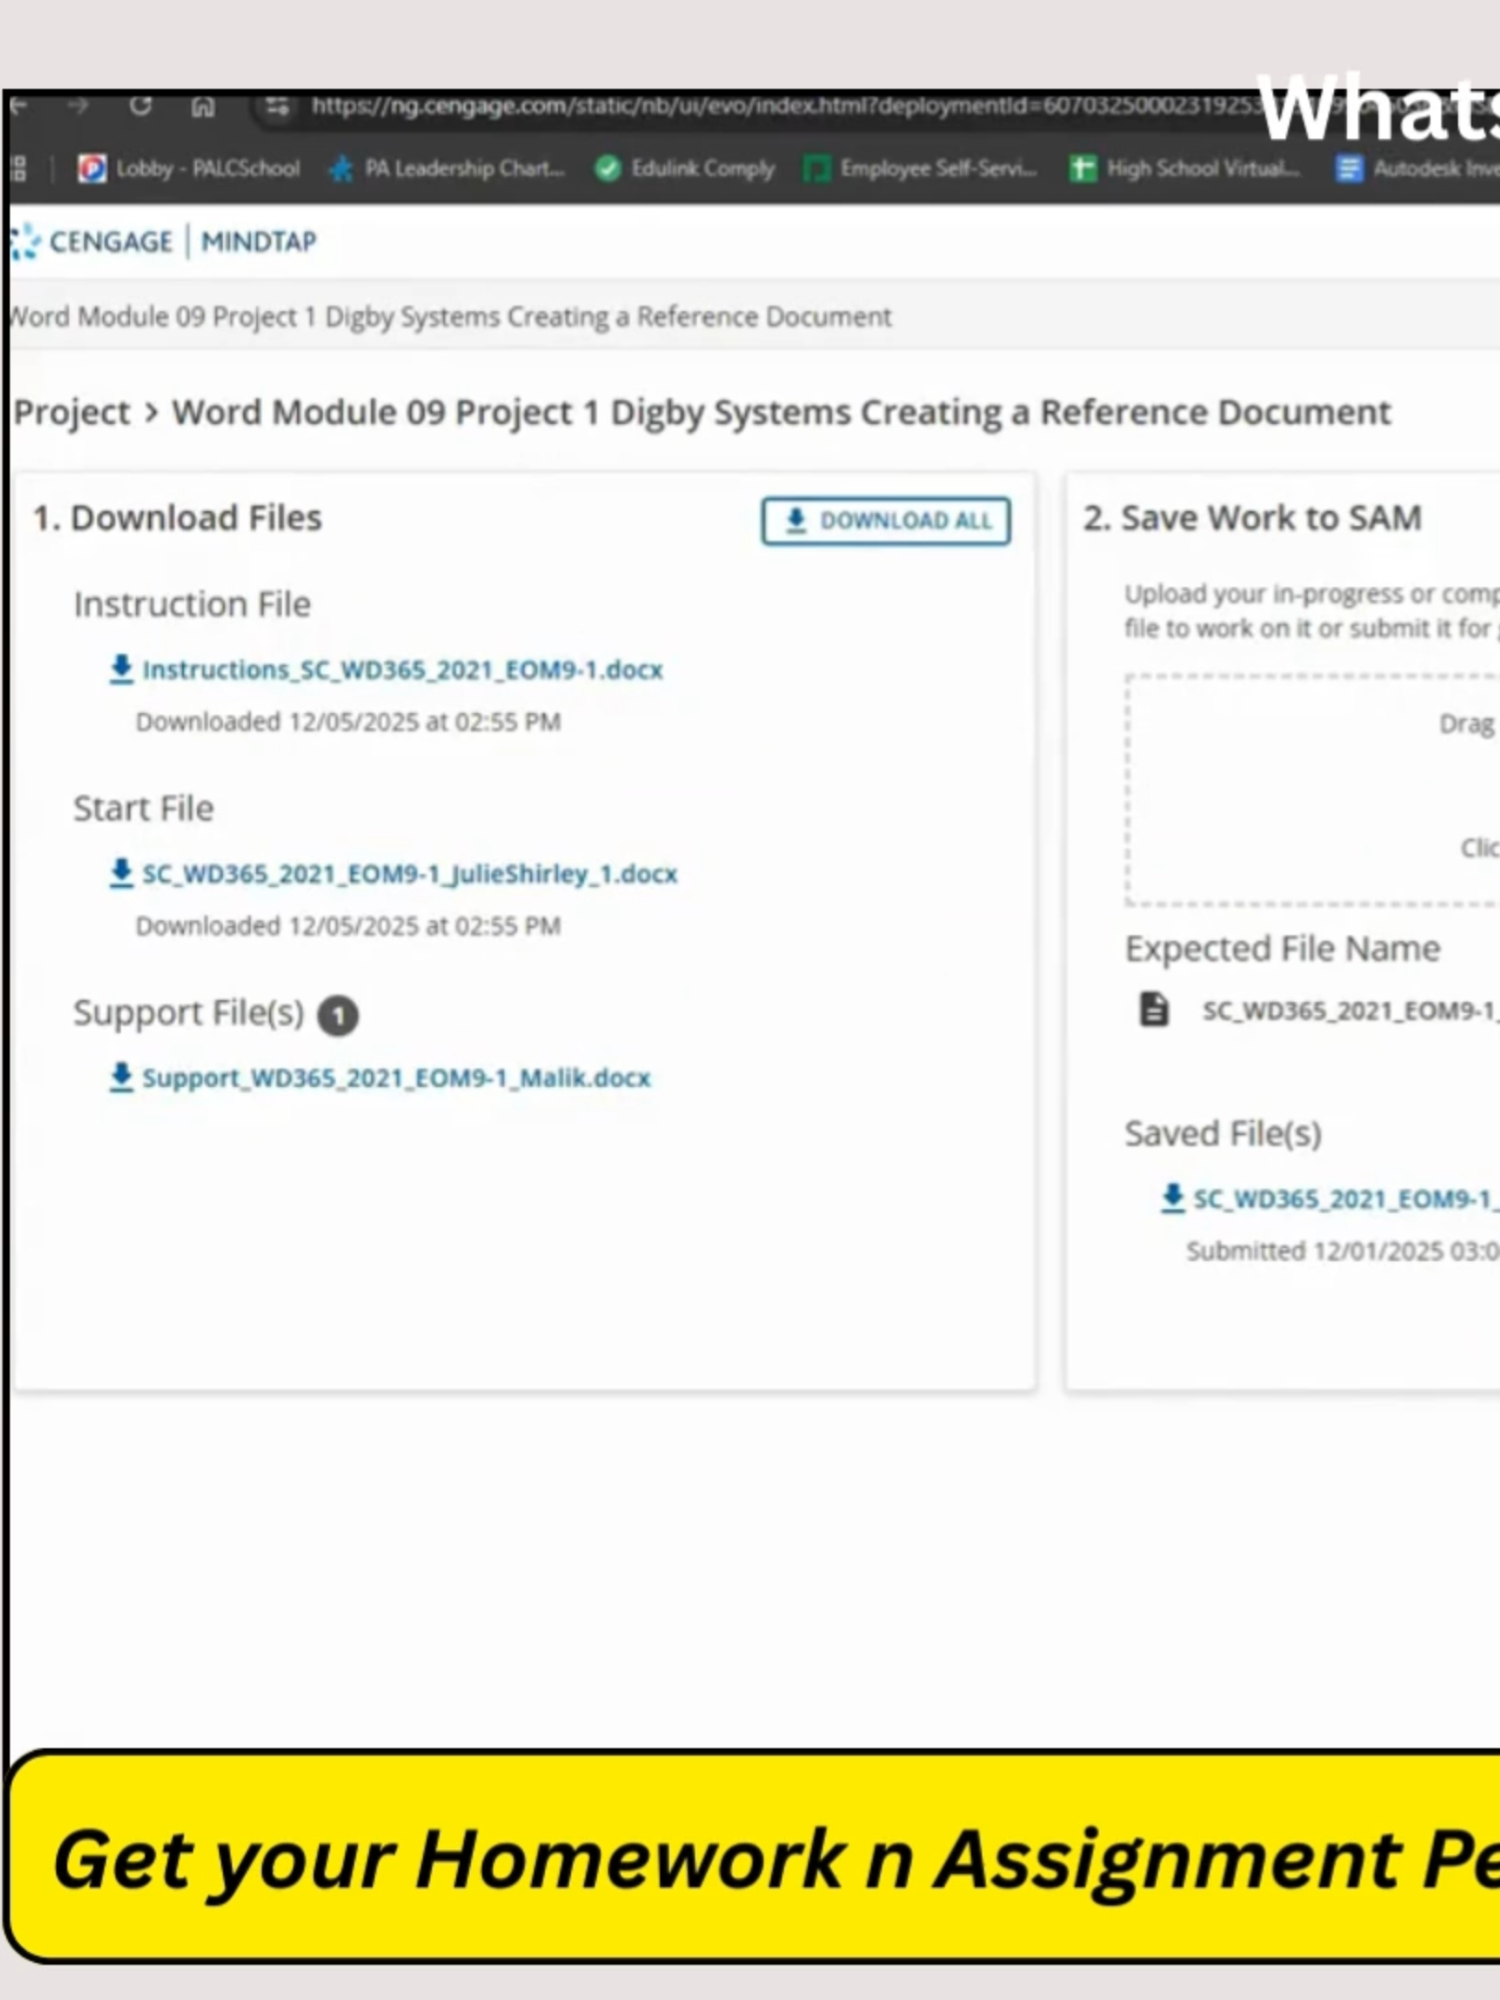Click the expected file name SC_WD365_2021_EOM9-1 text
The image size is (1500, 2000).
tap(1351, 1011)
